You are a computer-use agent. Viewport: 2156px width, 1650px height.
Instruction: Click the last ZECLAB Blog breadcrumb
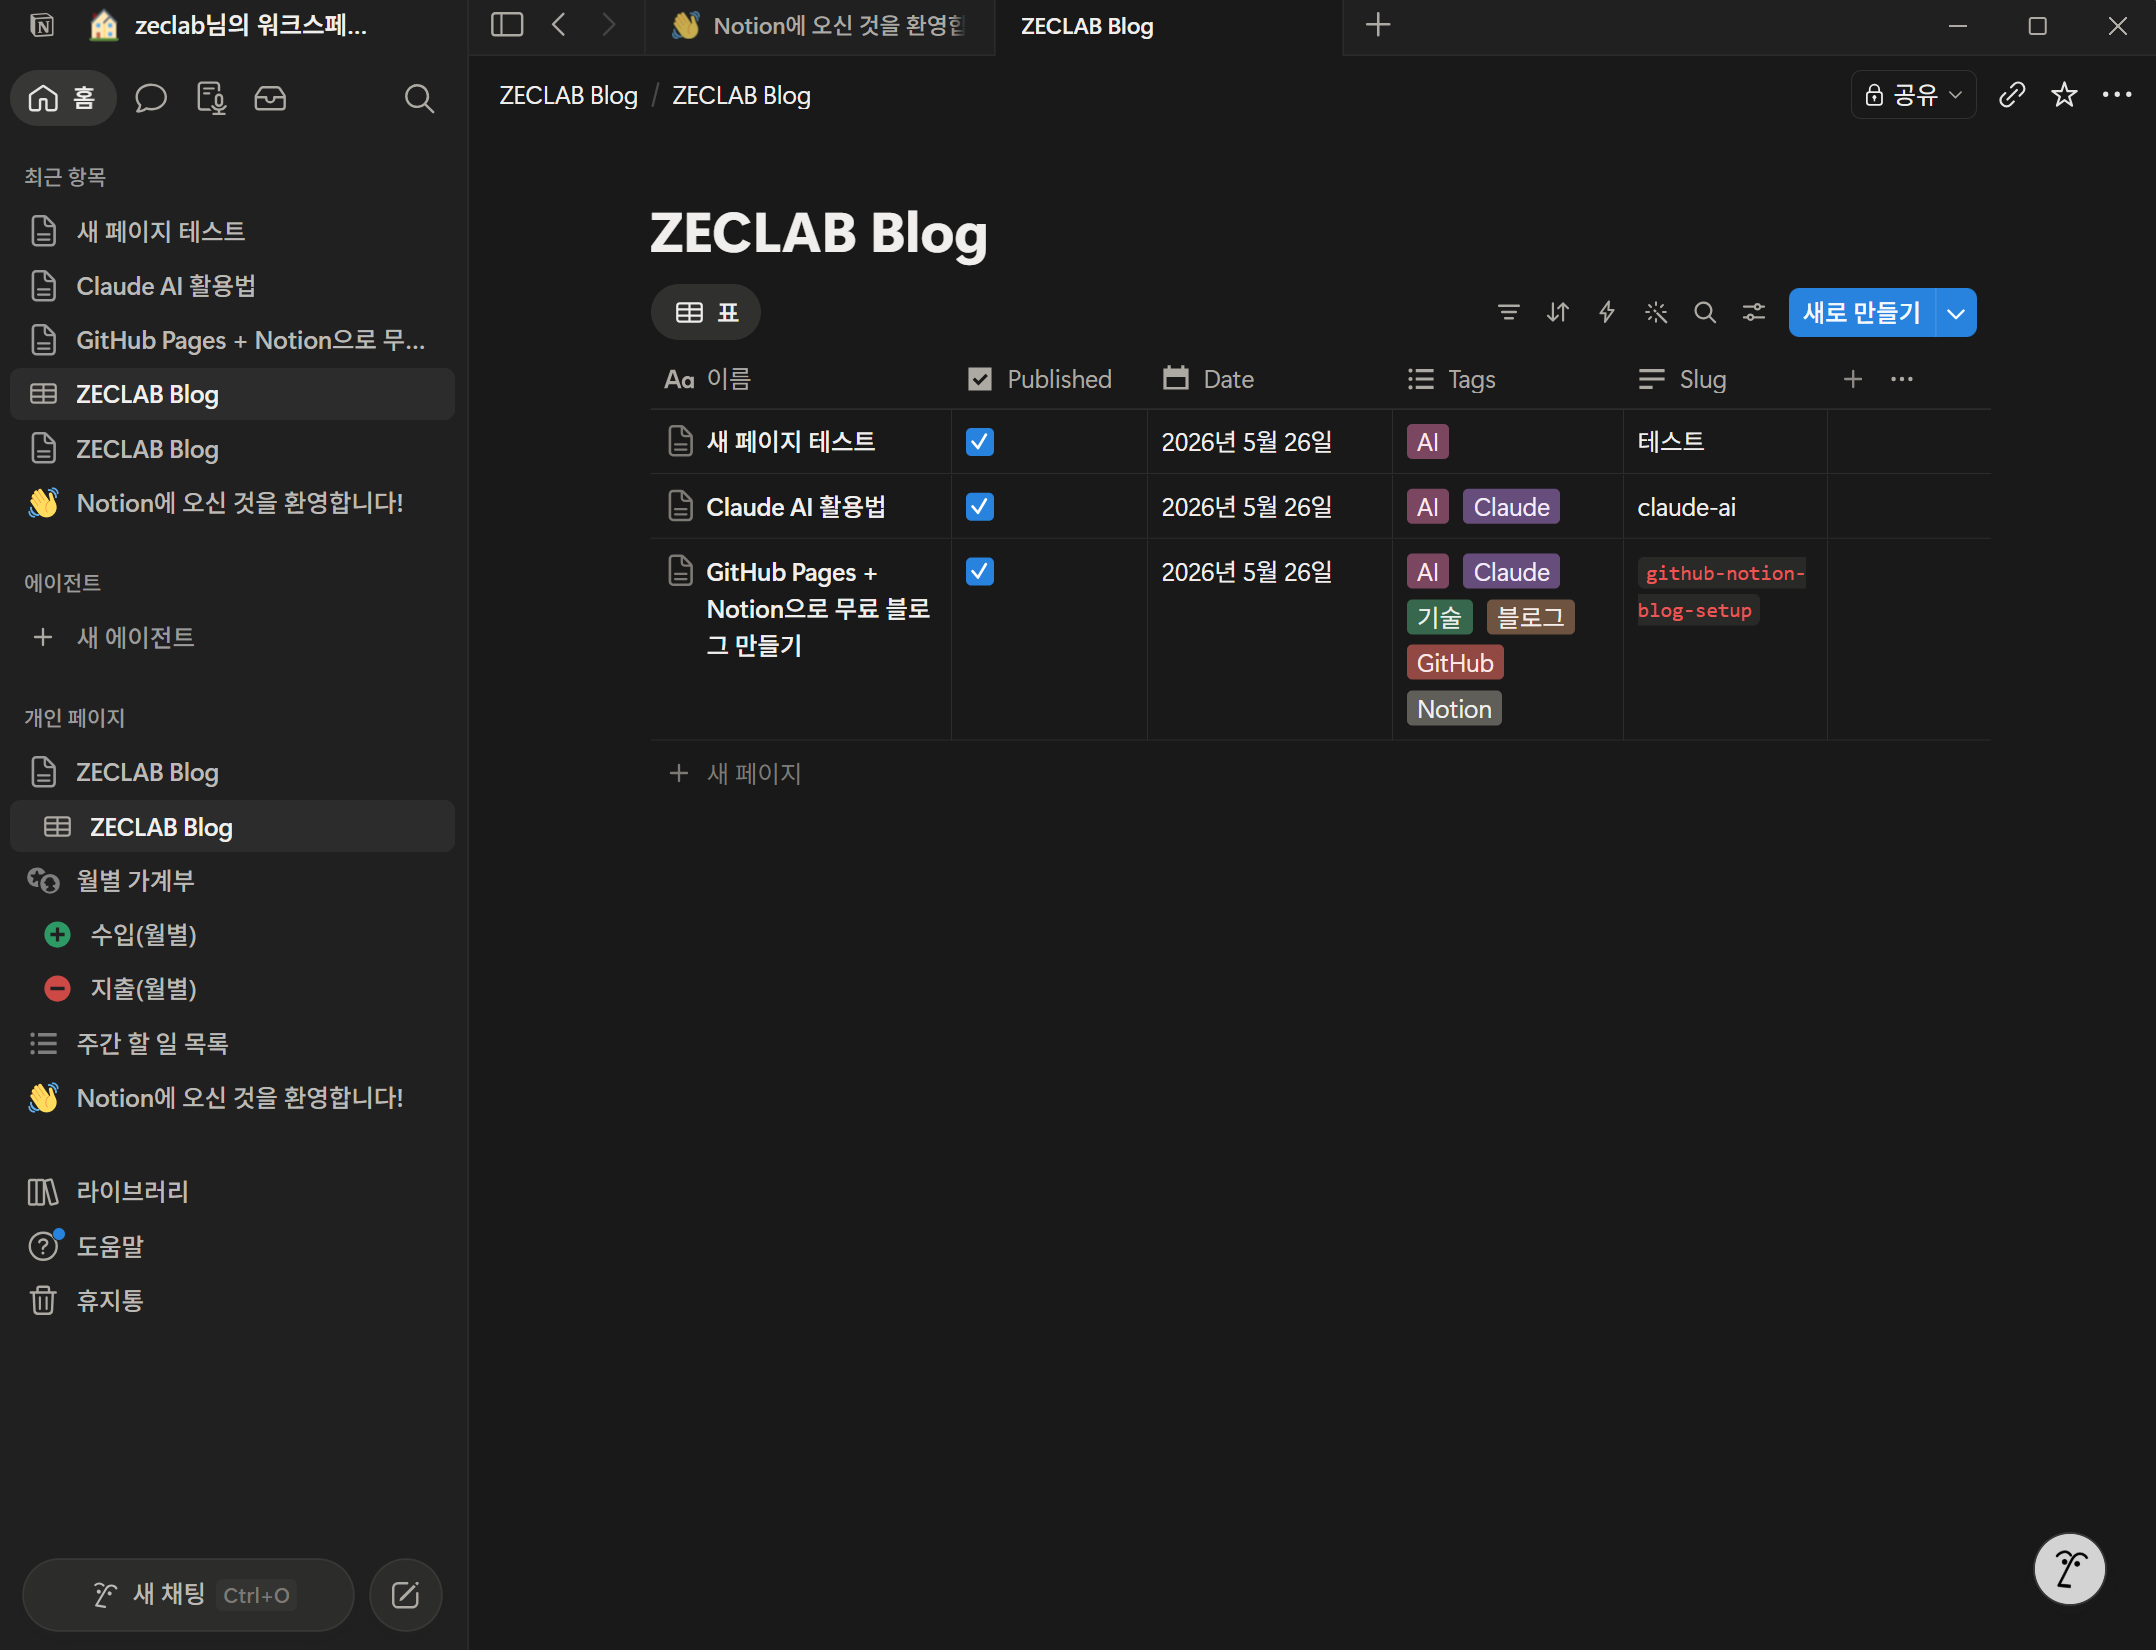[741, 95]
